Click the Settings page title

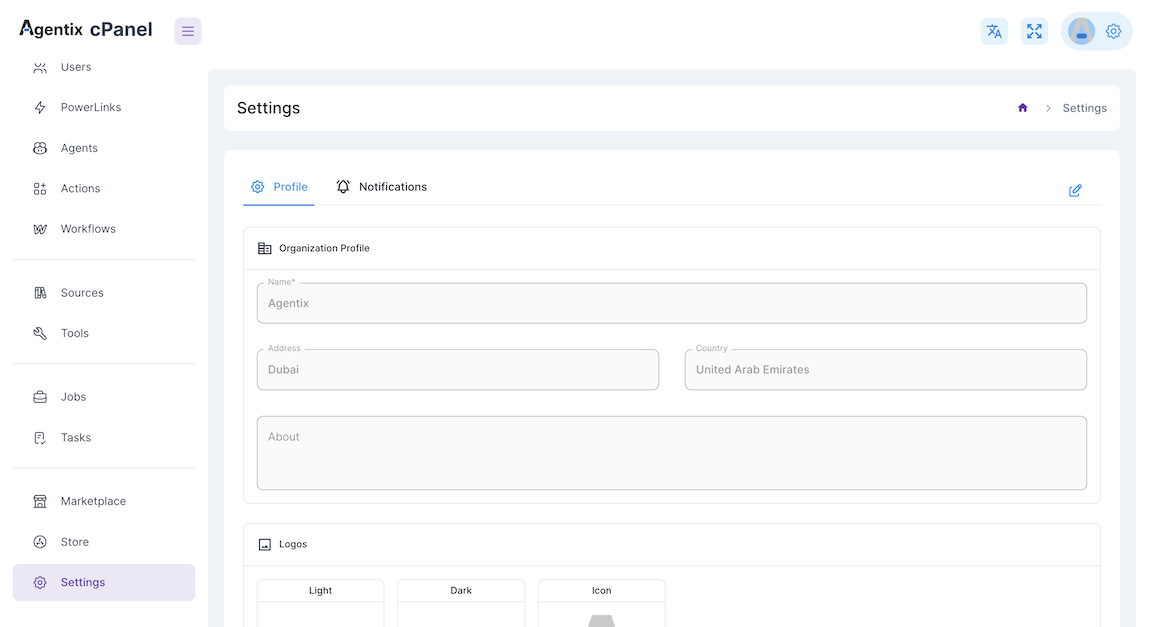[x=268, y=108]
